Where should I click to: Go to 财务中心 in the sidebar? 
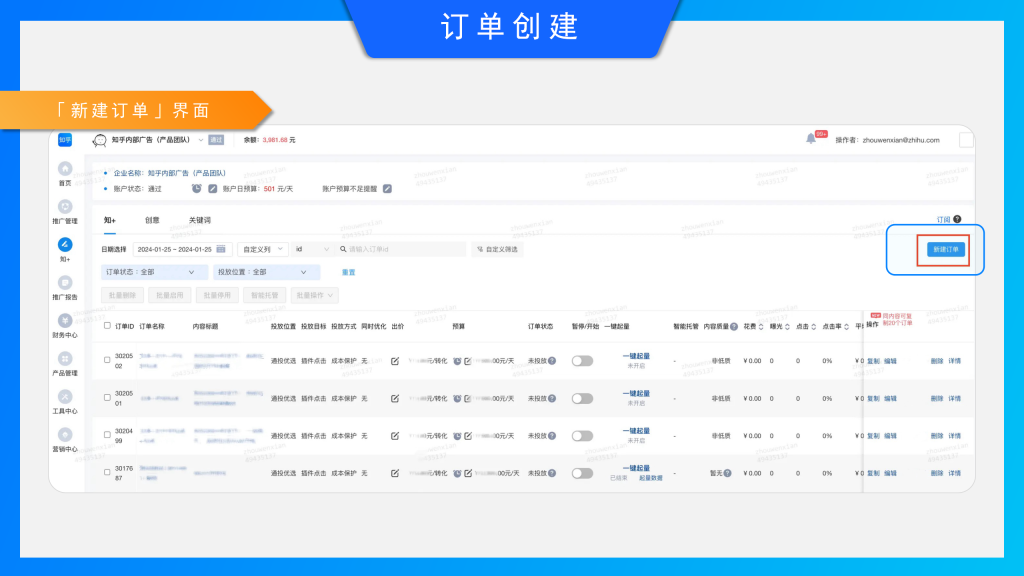pos(65,320)
